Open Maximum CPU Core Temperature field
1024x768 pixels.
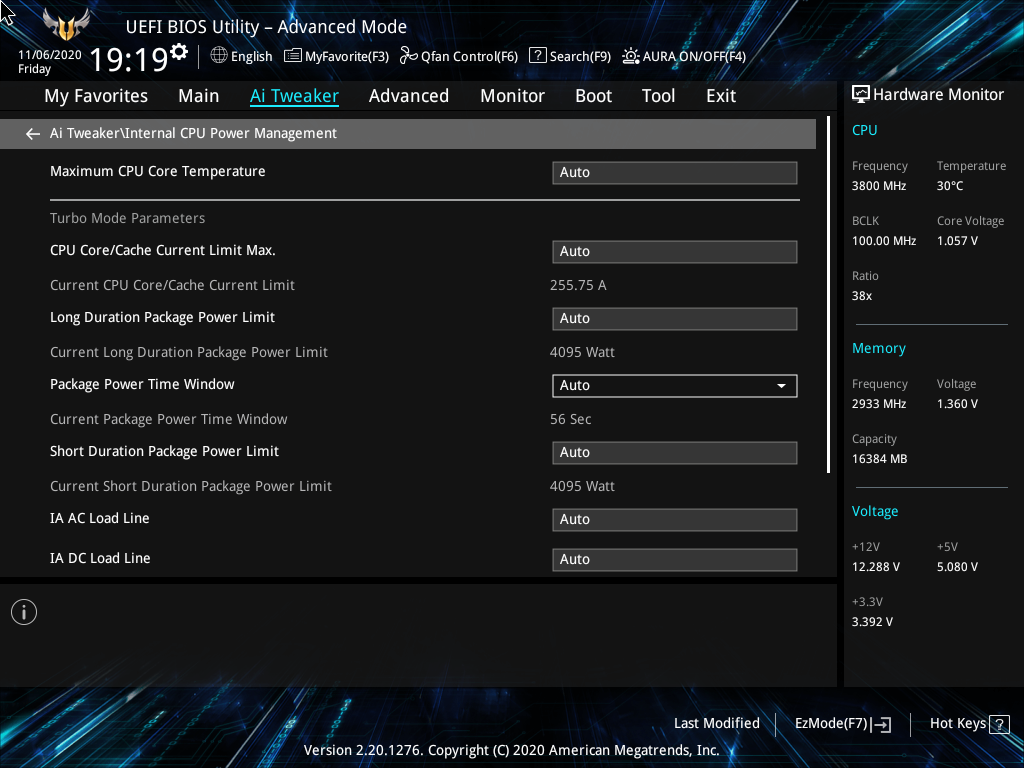674,173
